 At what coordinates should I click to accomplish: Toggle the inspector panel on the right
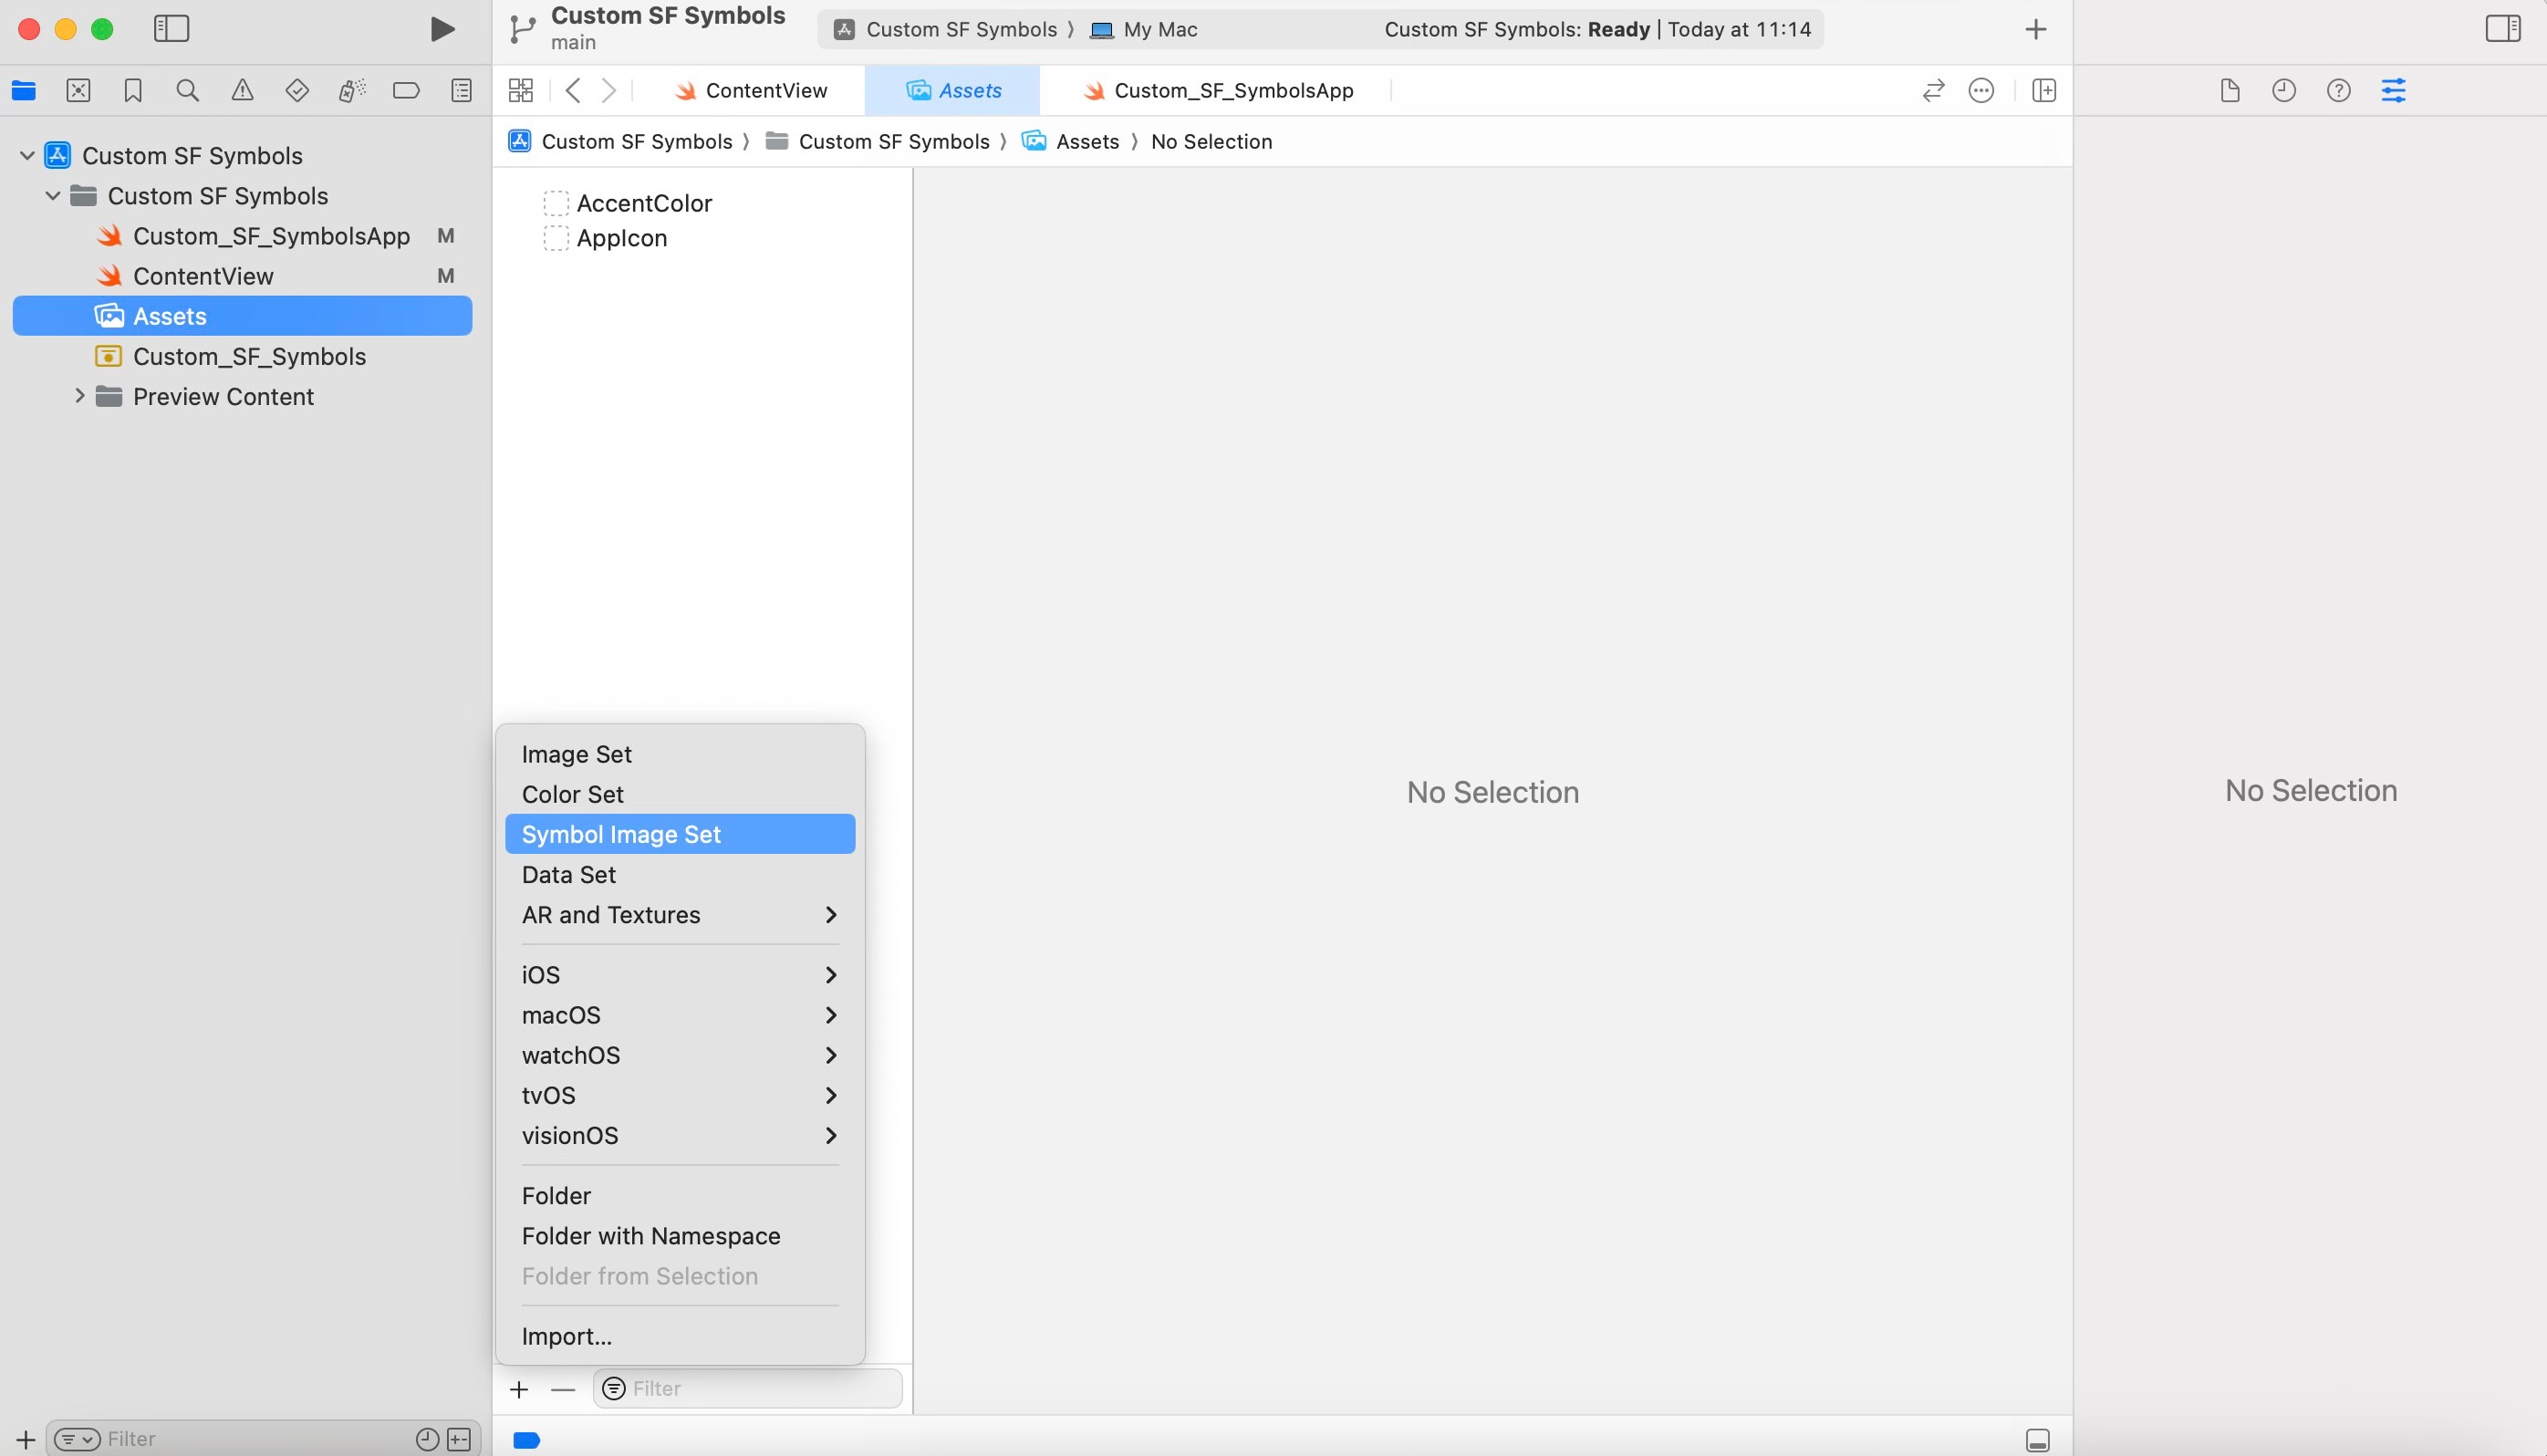tap(2503, 29)
